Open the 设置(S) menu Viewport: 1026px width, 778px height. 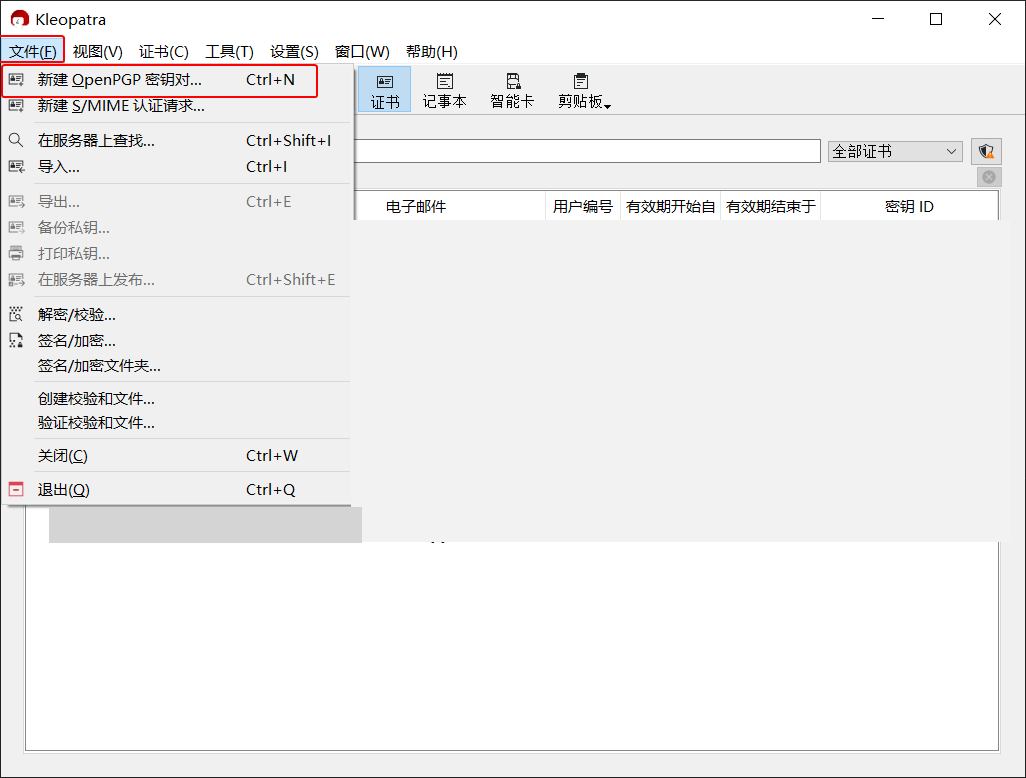tap(294, 51)
